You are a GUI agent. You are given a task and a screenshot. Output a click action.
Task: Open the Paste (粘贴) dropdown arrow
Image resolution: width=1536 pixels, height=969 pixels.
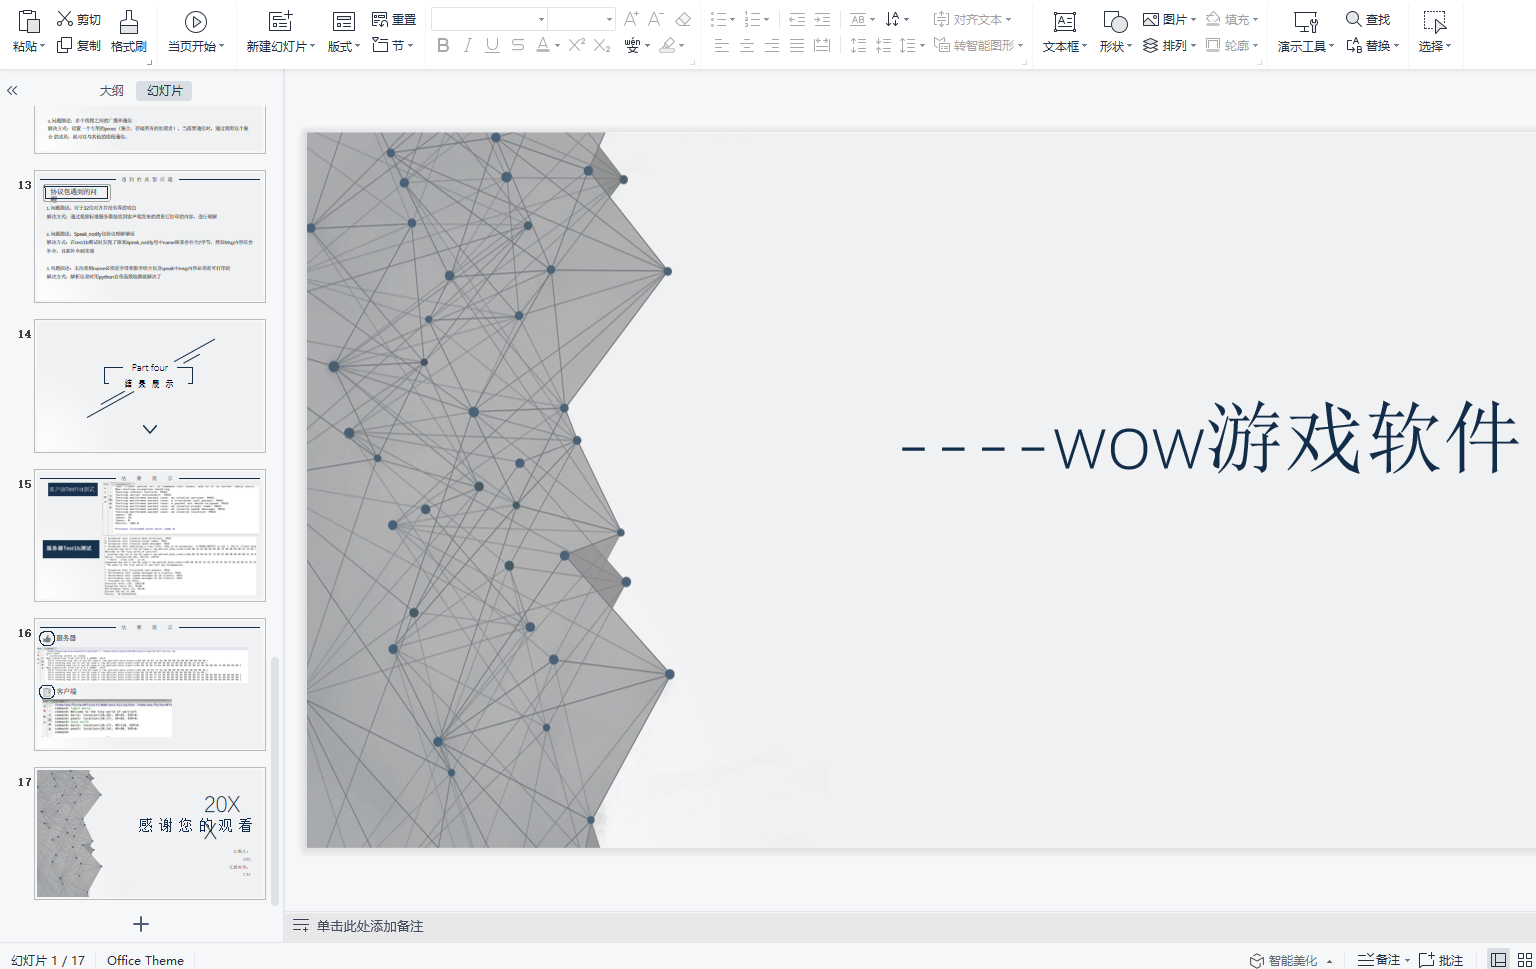tap(42, 46)
